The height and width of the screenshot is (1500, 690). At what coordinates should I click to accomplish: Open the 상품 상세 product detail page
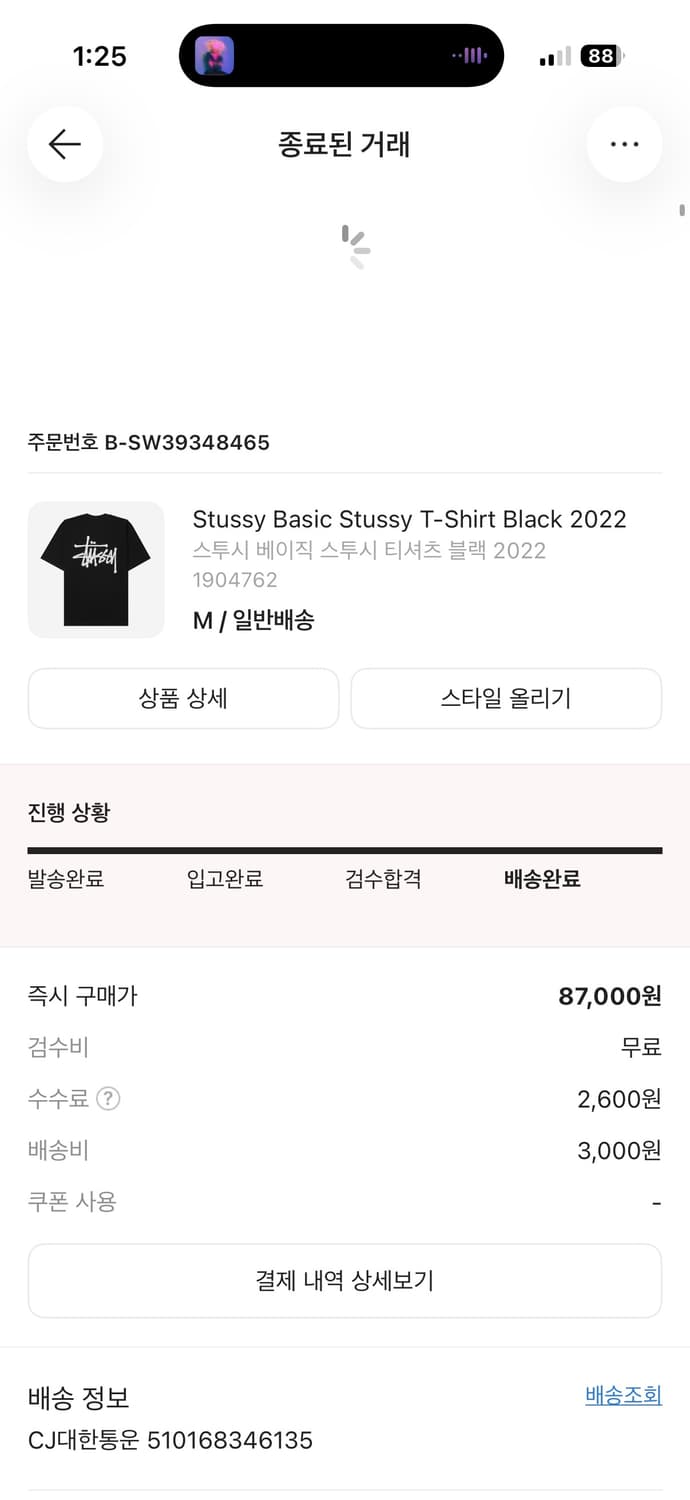tap(183, 698)
